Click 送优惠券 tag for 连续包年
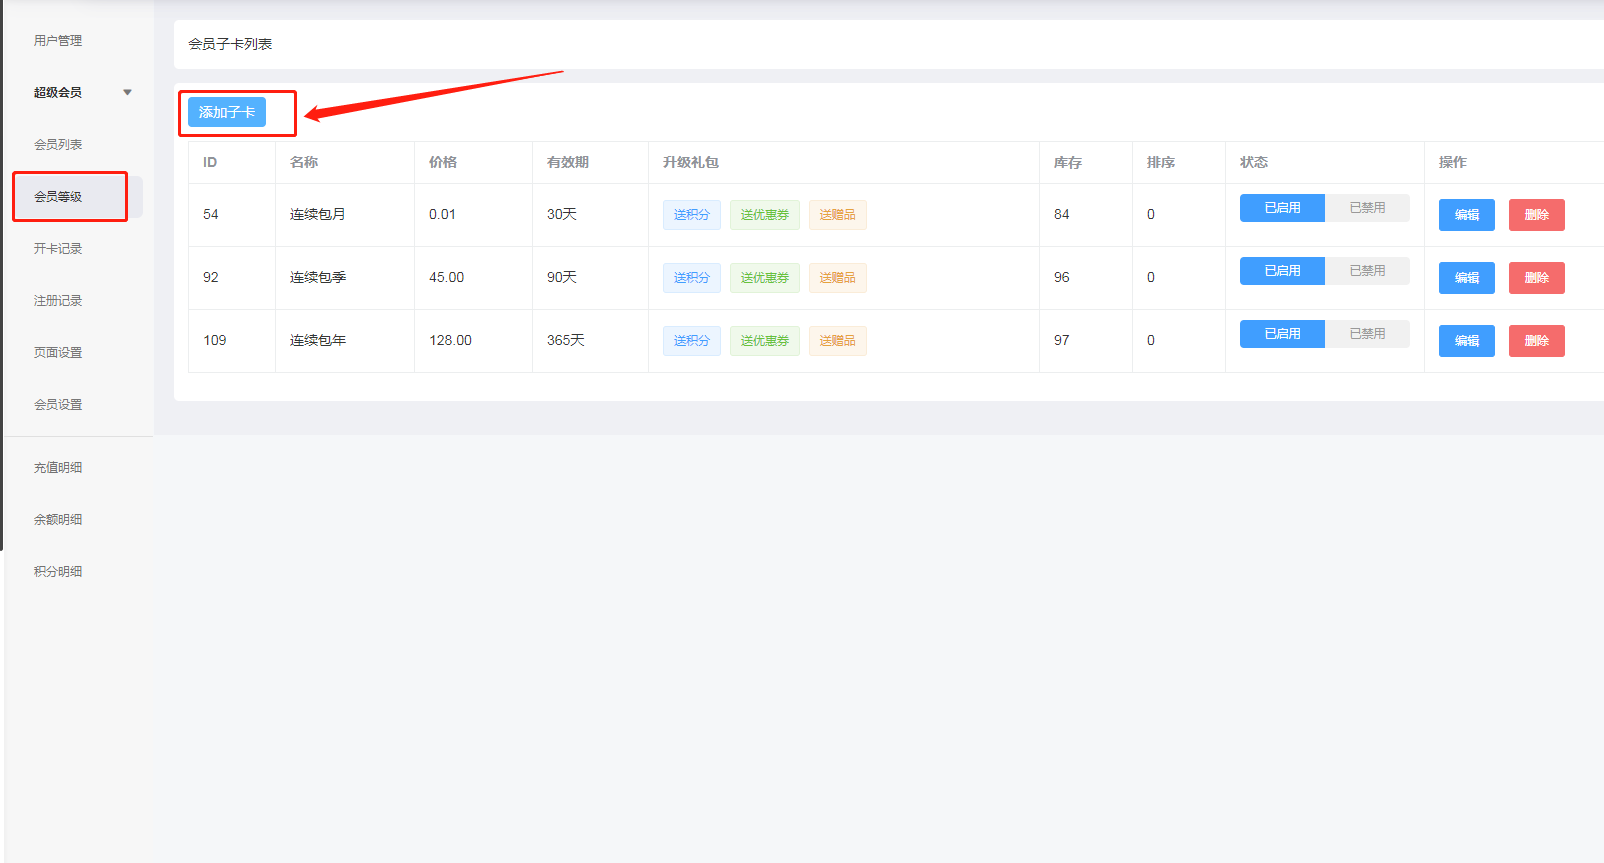The height and width of the screenshot is (863, 1604). coord(765,341)
